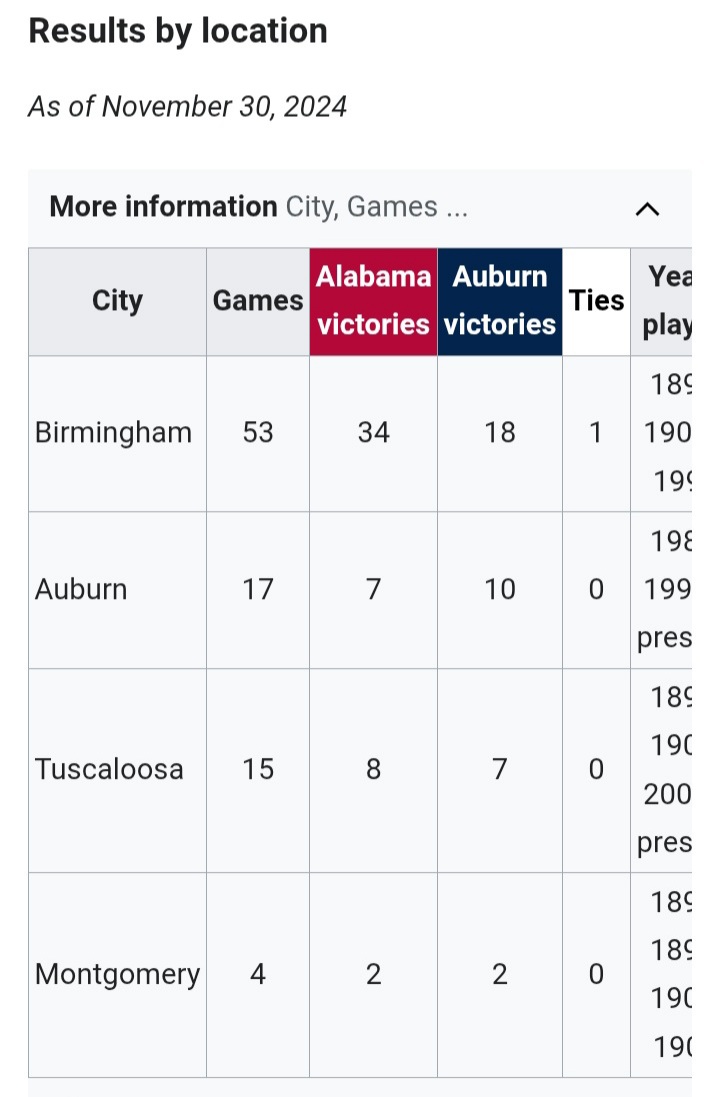Click Birmingham's 53 games cell
The width and height of the screenshot is (720, 1097).
click(x=258, y=434)
